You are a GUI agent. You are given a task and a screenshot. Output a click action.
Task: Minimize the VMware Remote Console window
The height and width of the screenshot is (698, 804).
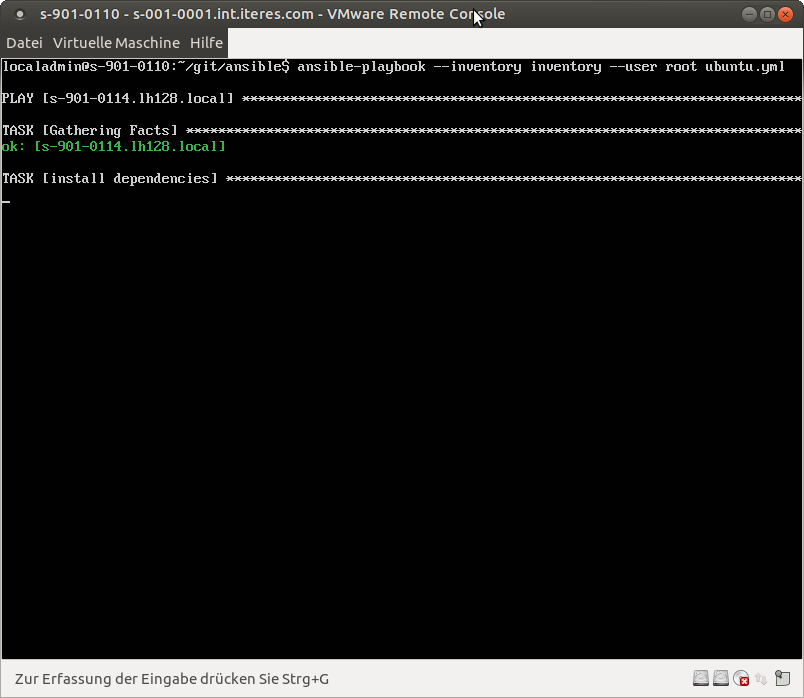[749, 14]
